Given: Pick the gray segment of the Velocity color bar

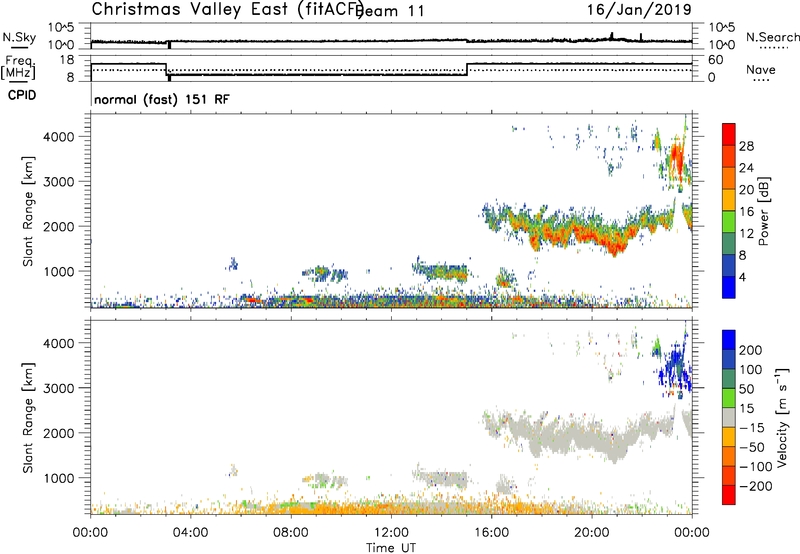Looking at the screenshot, I should 729,417.
